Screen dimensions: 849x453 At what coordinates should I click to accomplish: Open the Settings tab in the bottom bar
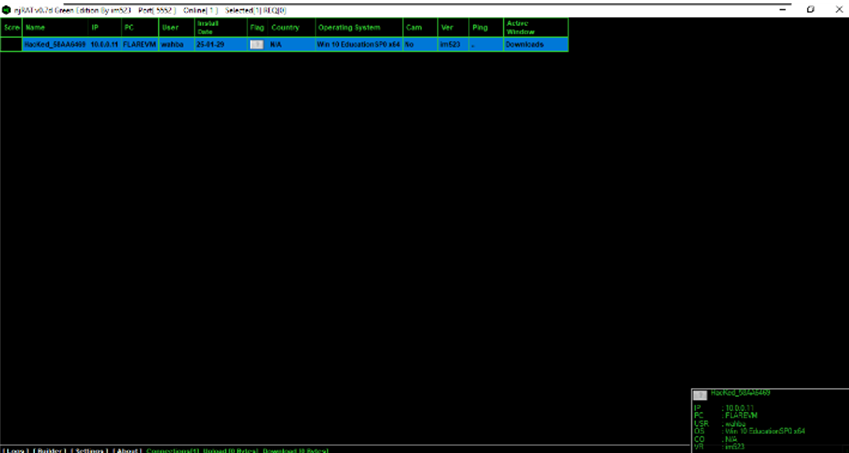click(89, 450)
